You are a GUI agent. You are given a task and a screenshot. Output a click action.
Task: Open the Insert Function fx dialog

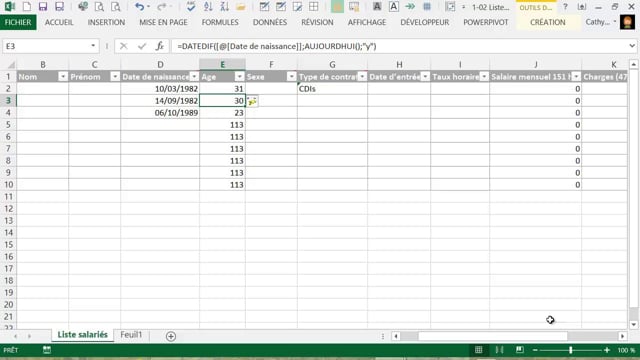click(x=160, y=46)
